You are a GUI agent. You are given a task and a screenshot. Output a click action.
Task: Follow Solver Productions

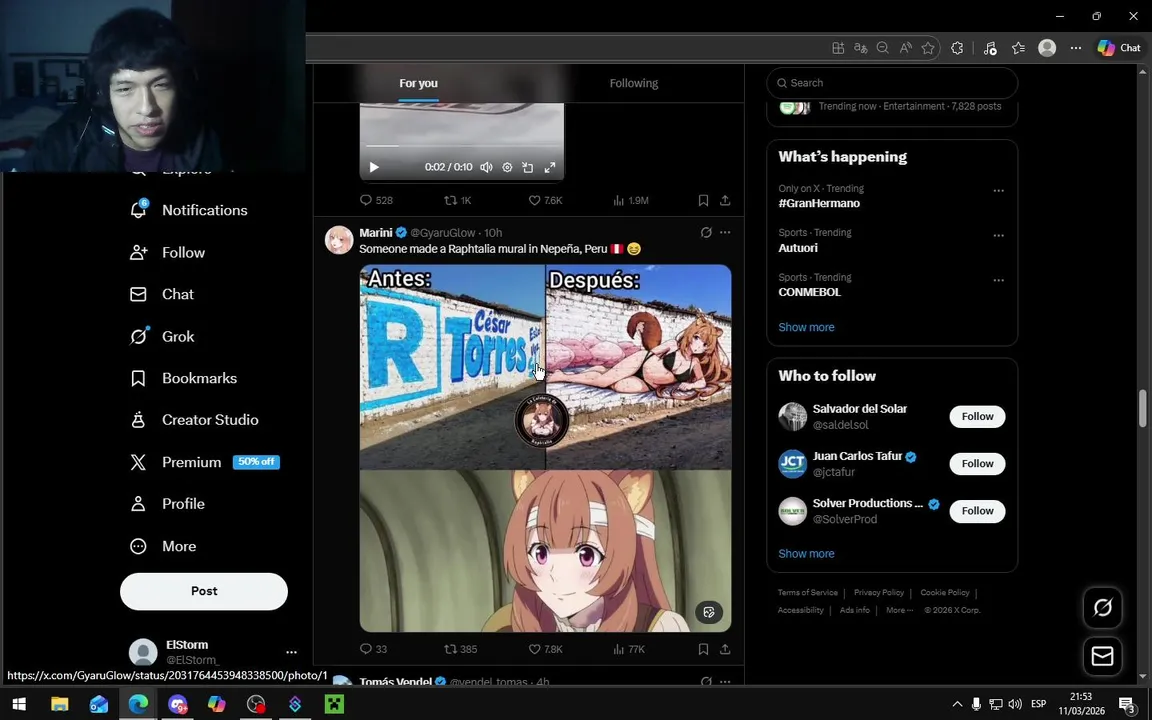pos(977,511)
